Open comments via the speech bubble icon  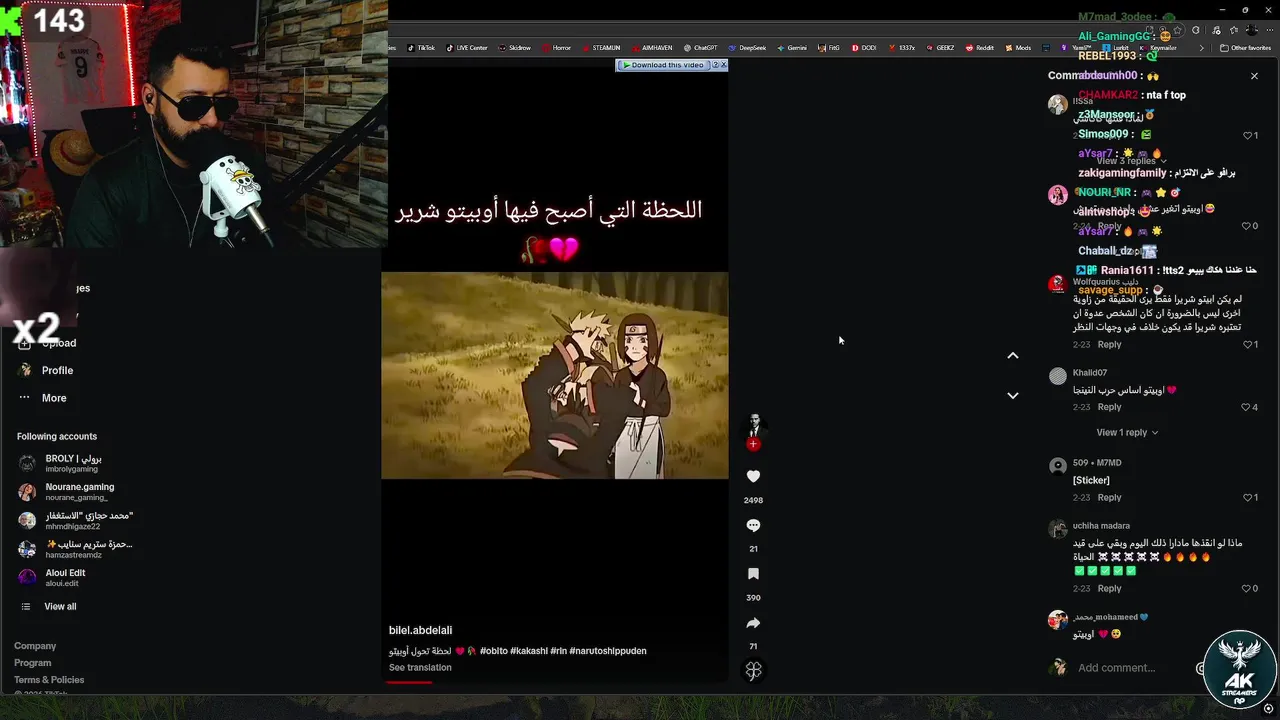pos(753,526)
